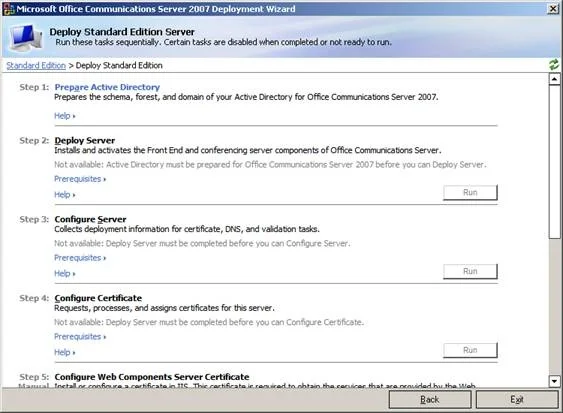Click 'Step 1:' label
Viewport: 563px width, 413px height.
point(34,87)
